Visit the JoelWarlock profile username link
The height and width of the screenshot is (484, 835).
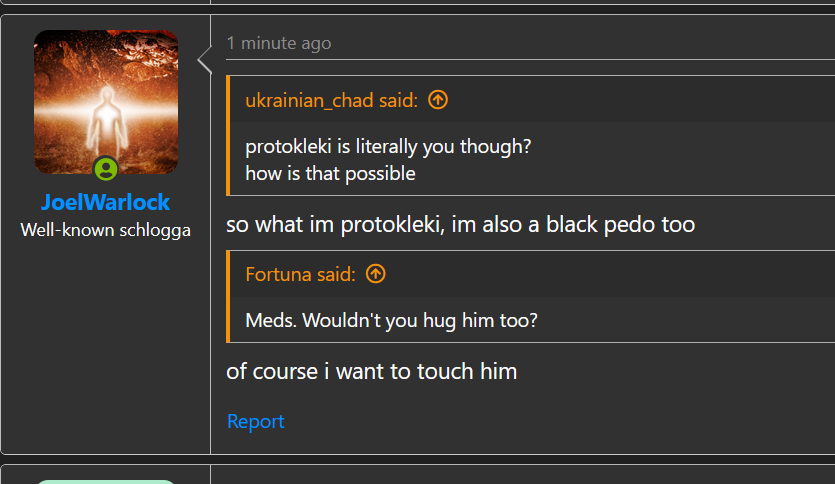click(x=105, y=202)
